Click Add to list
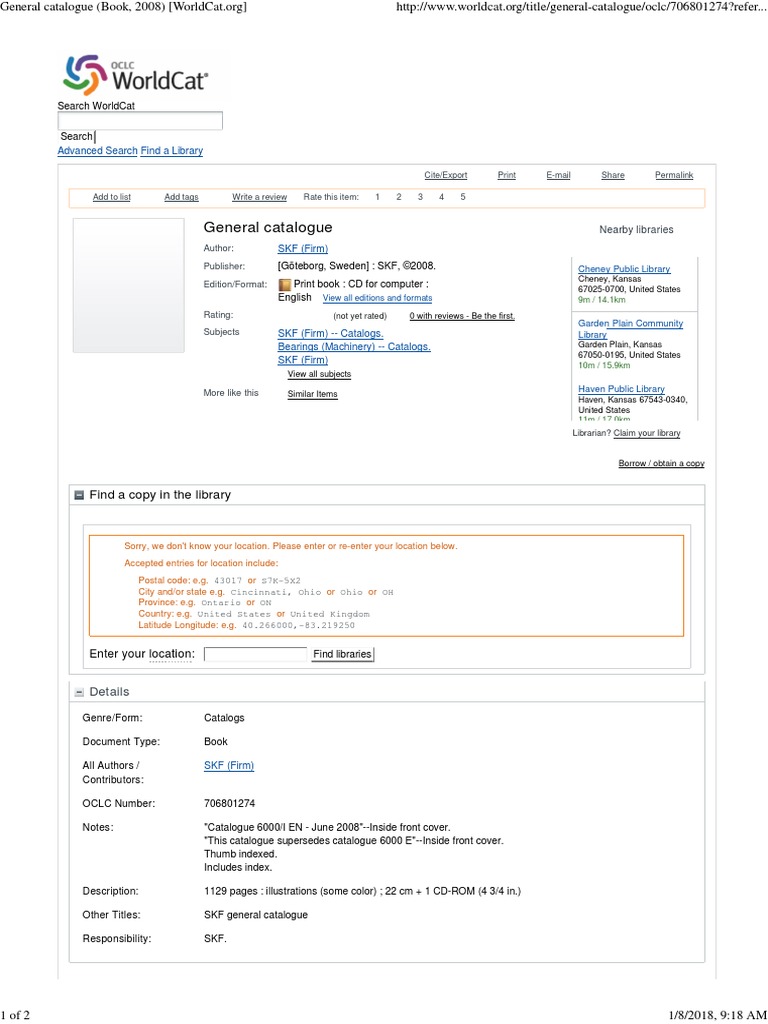The width and height of the screenshot is (768, 1024). [112, 197]
